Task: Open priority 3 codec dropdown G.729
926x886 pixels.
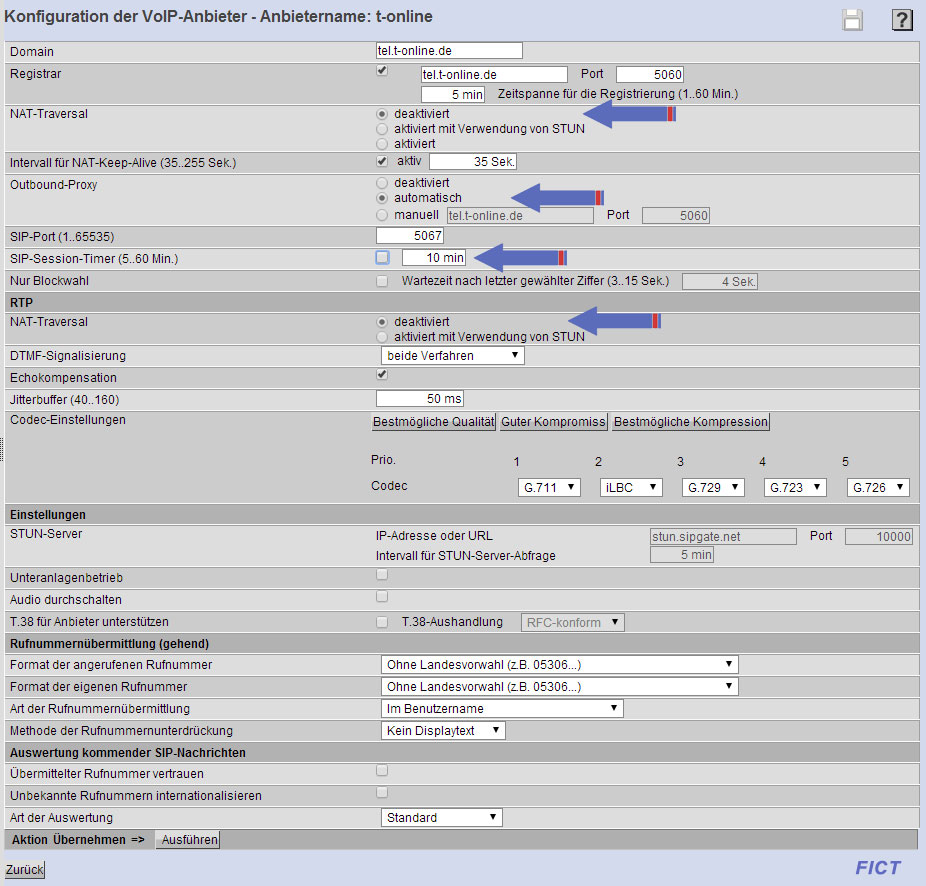Action: (713, 487)
